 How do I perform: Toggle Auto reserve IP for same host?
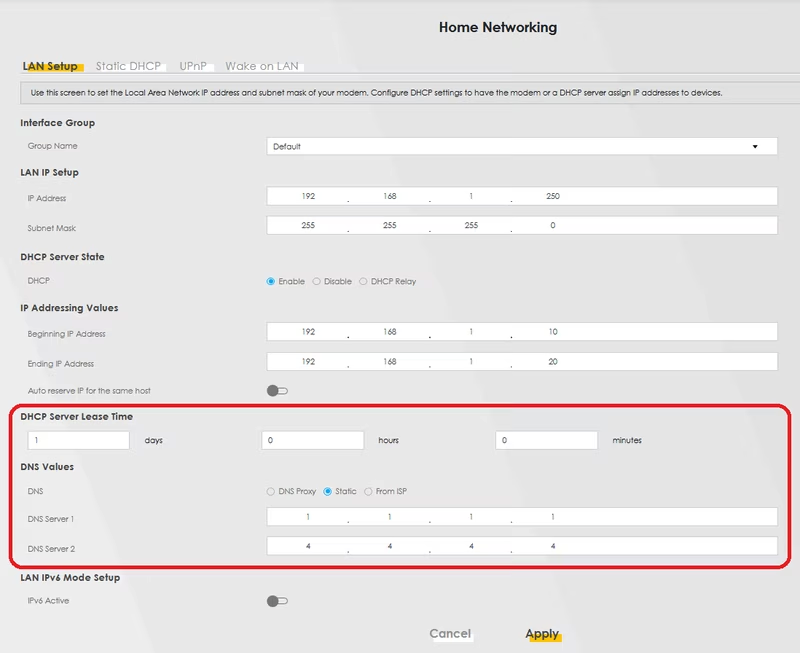pyautogui.click(x=277, y=391)
